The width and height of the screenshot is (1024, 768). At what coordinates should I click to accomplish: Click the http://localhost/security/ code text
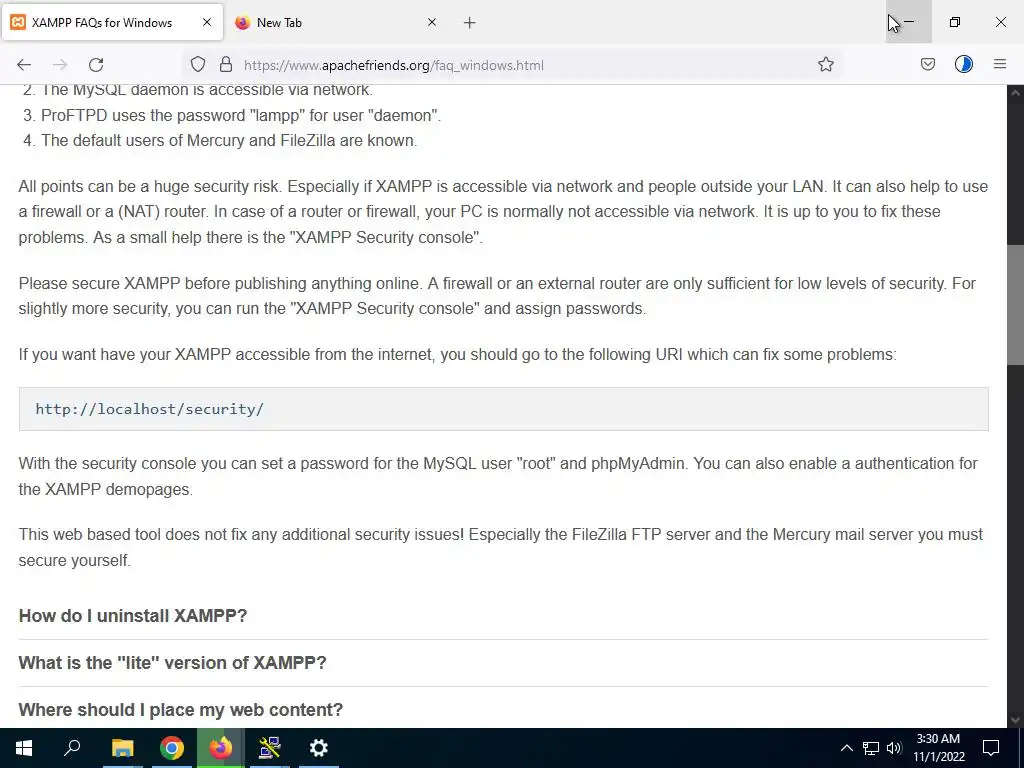pyautogui.click(x=150, y=409)
